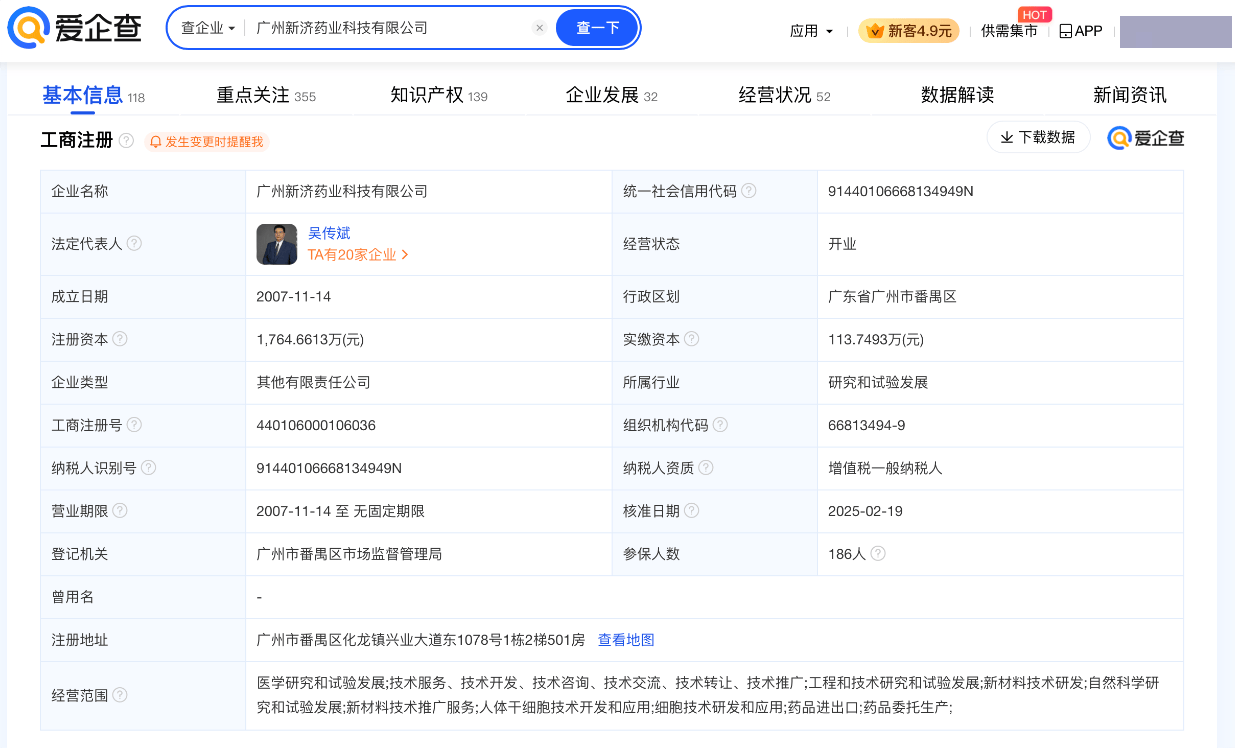Screen dimensions: 1235x748
Task: Click the 下载数据 button
Action: pos(1038,138)
